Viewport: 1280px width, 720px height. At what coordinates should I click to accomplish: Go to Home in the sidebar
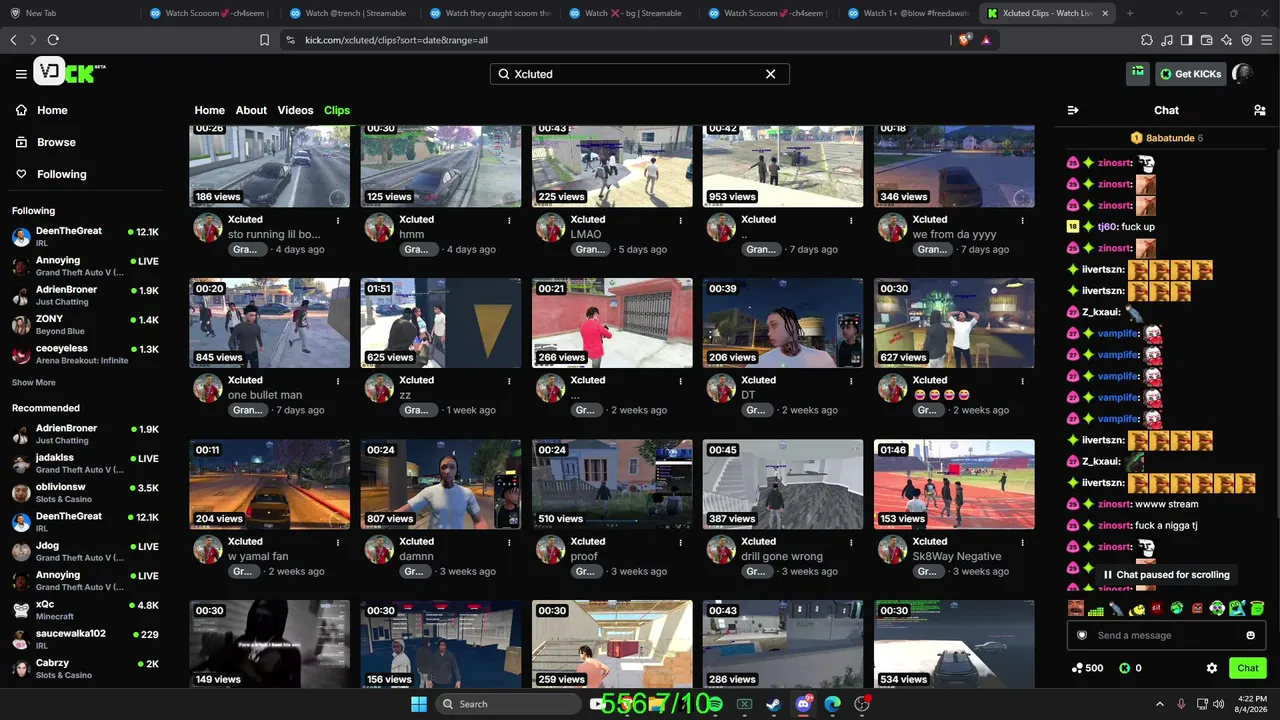[41, 110]
